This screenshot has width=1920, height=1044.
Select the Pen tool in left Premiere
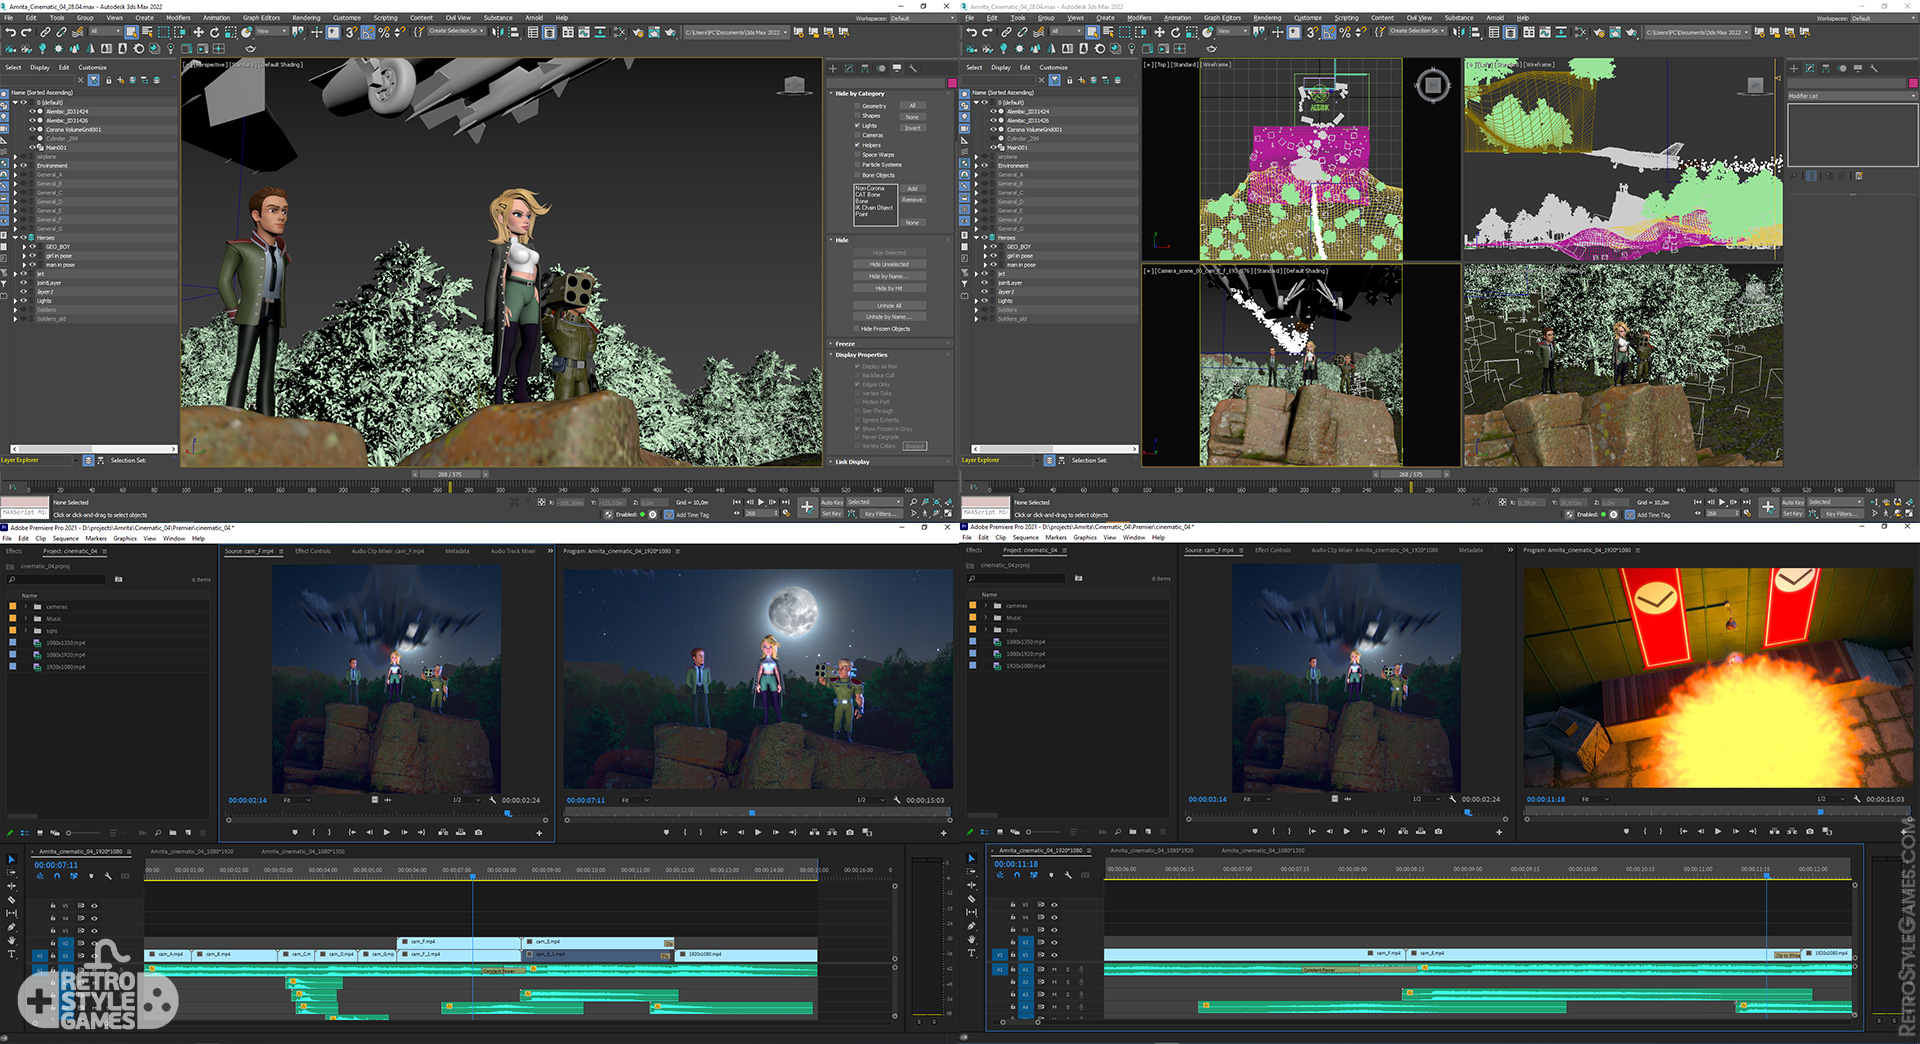click(x=11, y=927)
